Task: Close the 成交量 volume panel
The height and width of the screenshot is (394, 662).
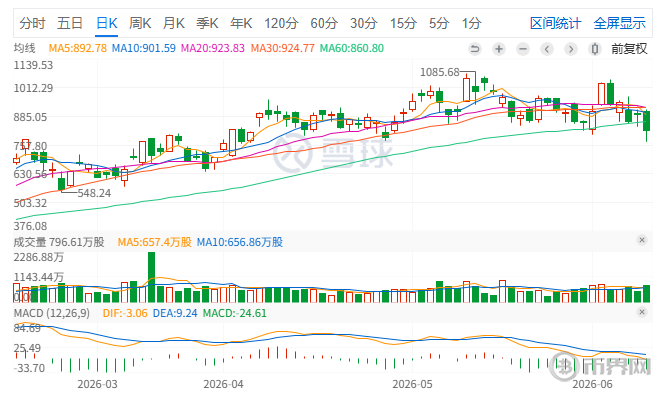Action: coord(642,240)
